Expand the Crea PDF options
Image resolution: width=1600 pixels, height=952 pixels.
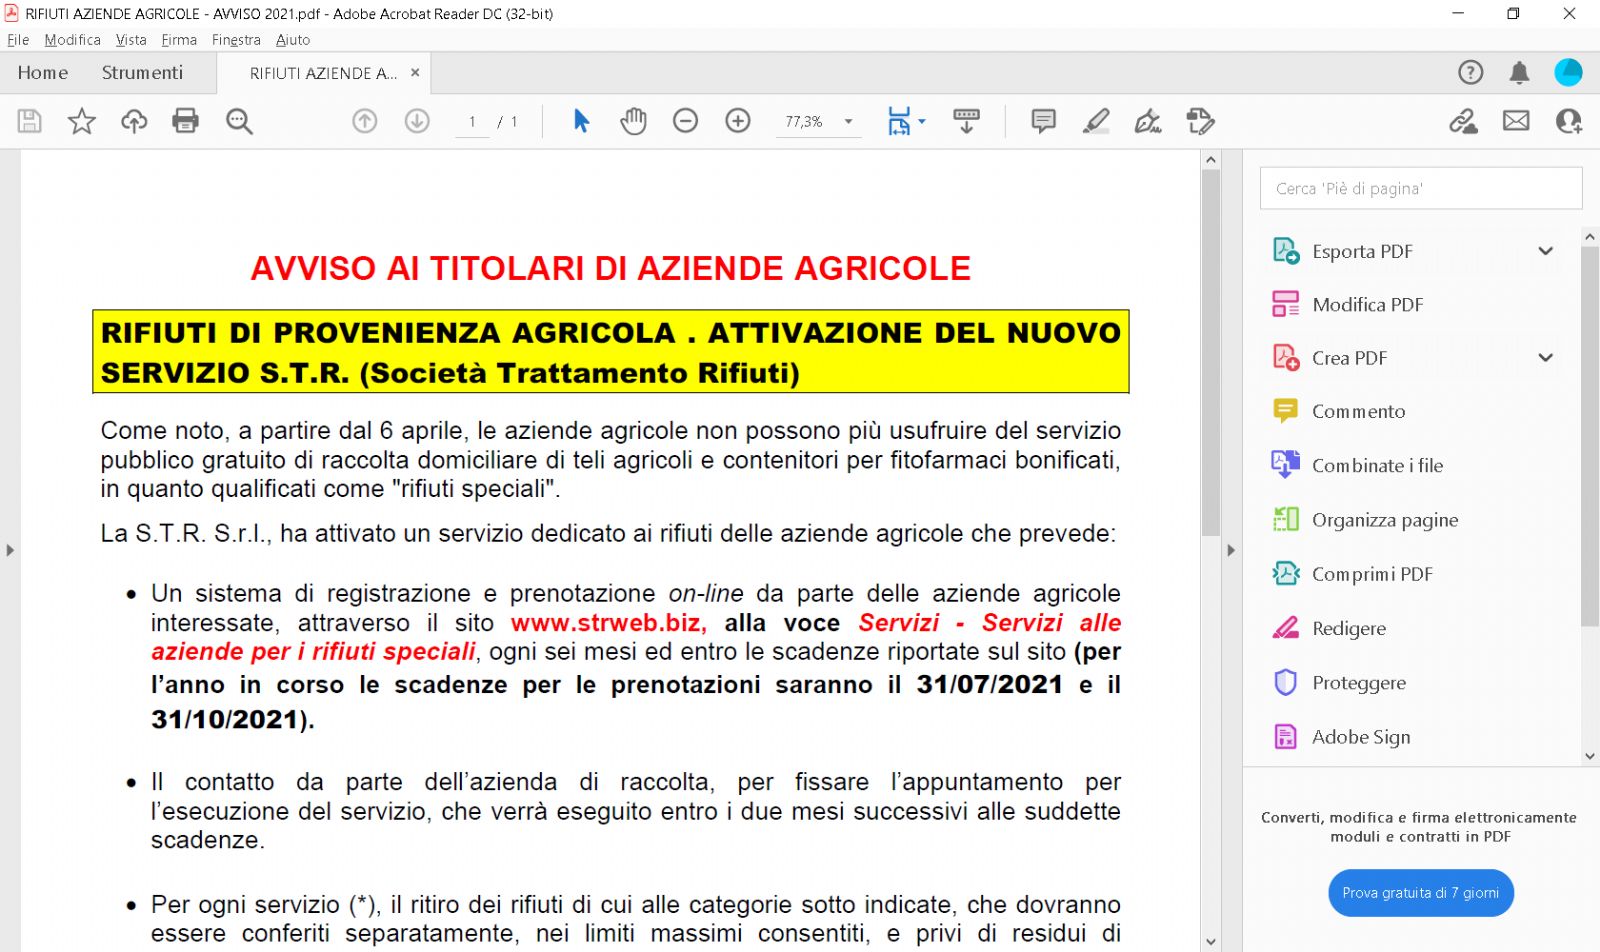(x=1545, y=358)
